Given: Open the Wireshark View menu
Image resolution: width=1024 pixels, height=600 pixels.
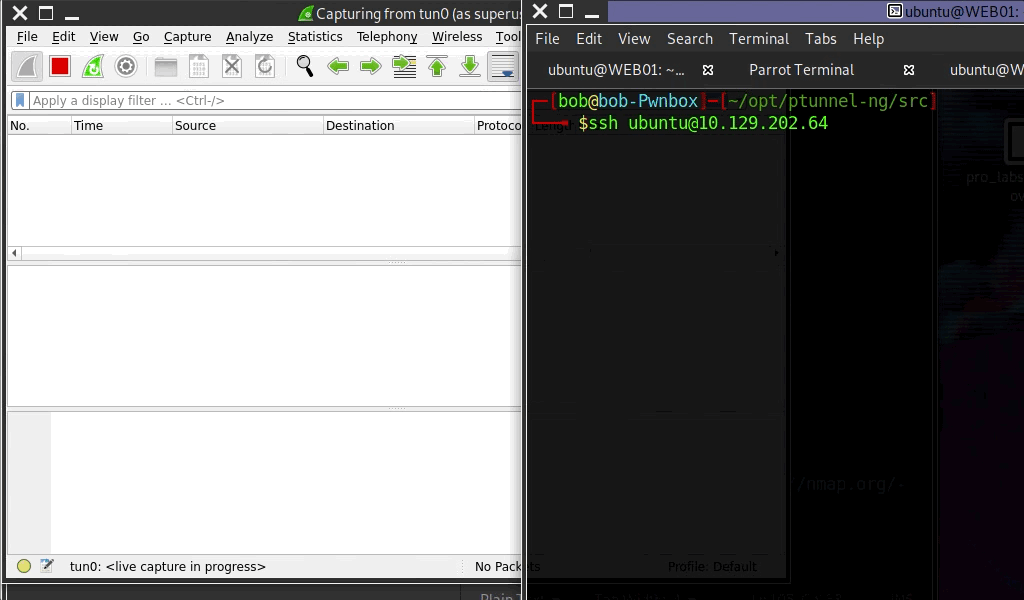Looking at the screenshot, I should (104, 37).
